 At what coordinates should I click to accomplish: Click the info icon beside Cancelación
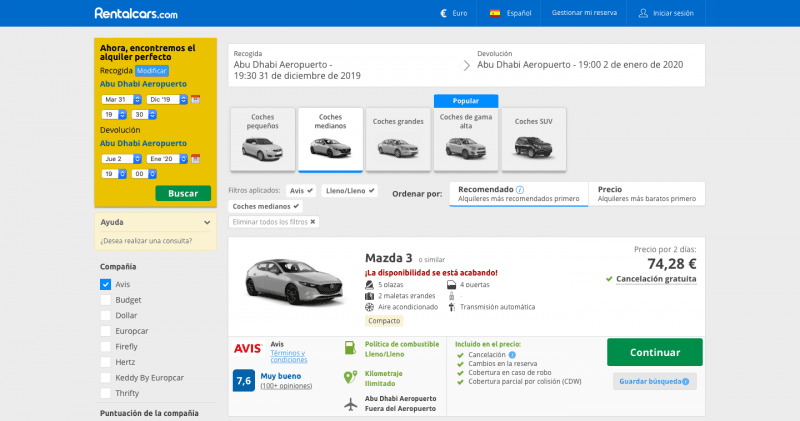click(x=512, y=355)
